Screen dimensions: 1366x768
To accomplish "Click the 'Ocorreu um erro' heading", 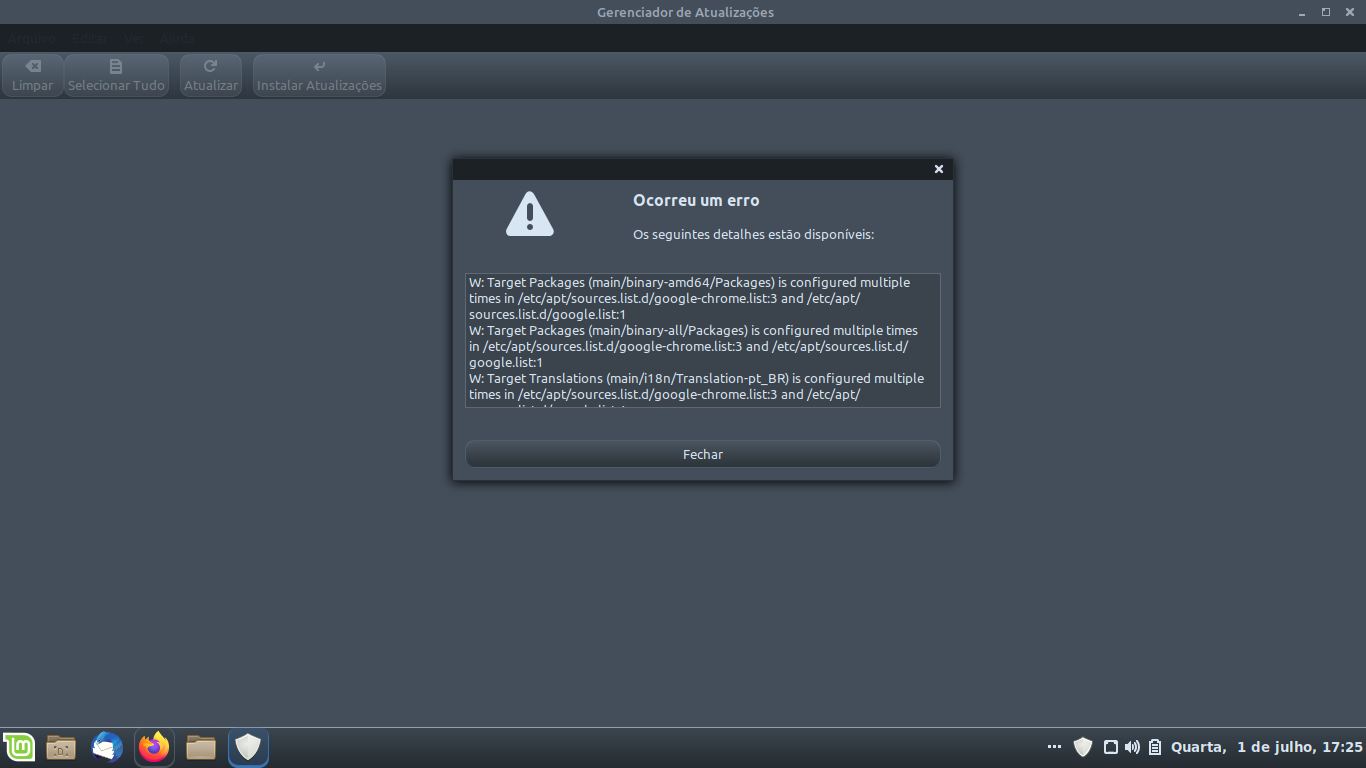I will pyautogui.click(x=696, y=200).
